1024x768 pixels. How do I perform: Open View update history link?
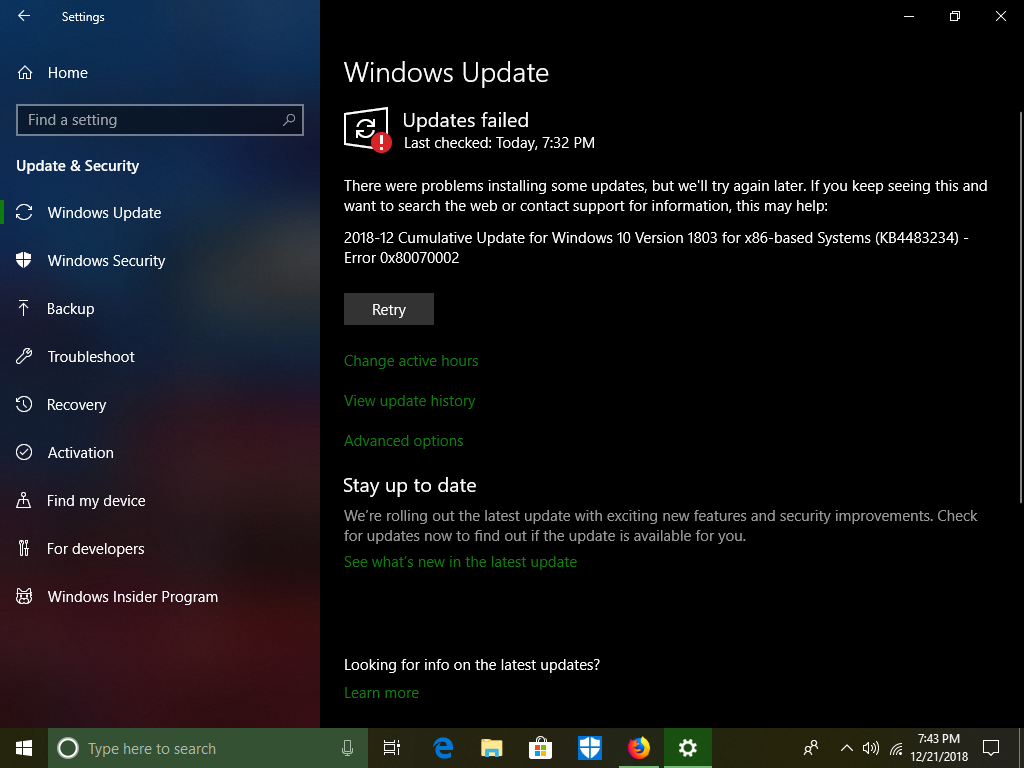(x=409, y=400)
